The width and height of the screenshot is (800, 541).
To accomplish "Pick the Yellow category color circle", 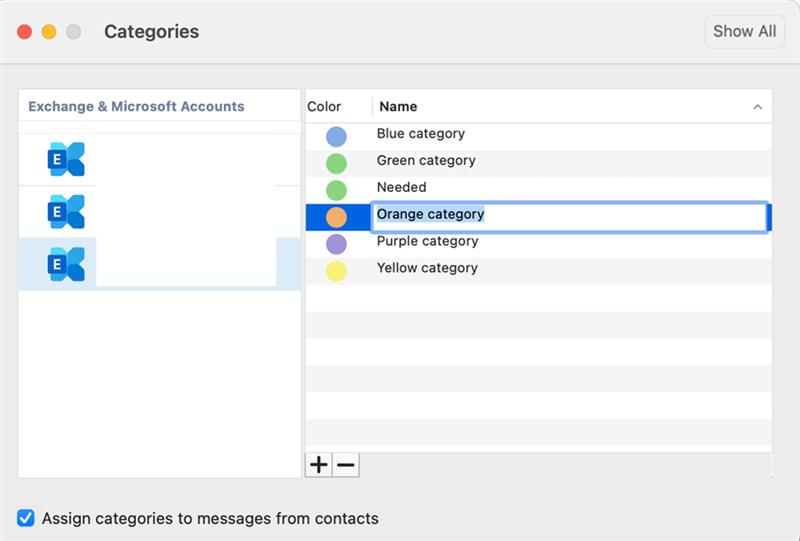I will pos(336,271).
